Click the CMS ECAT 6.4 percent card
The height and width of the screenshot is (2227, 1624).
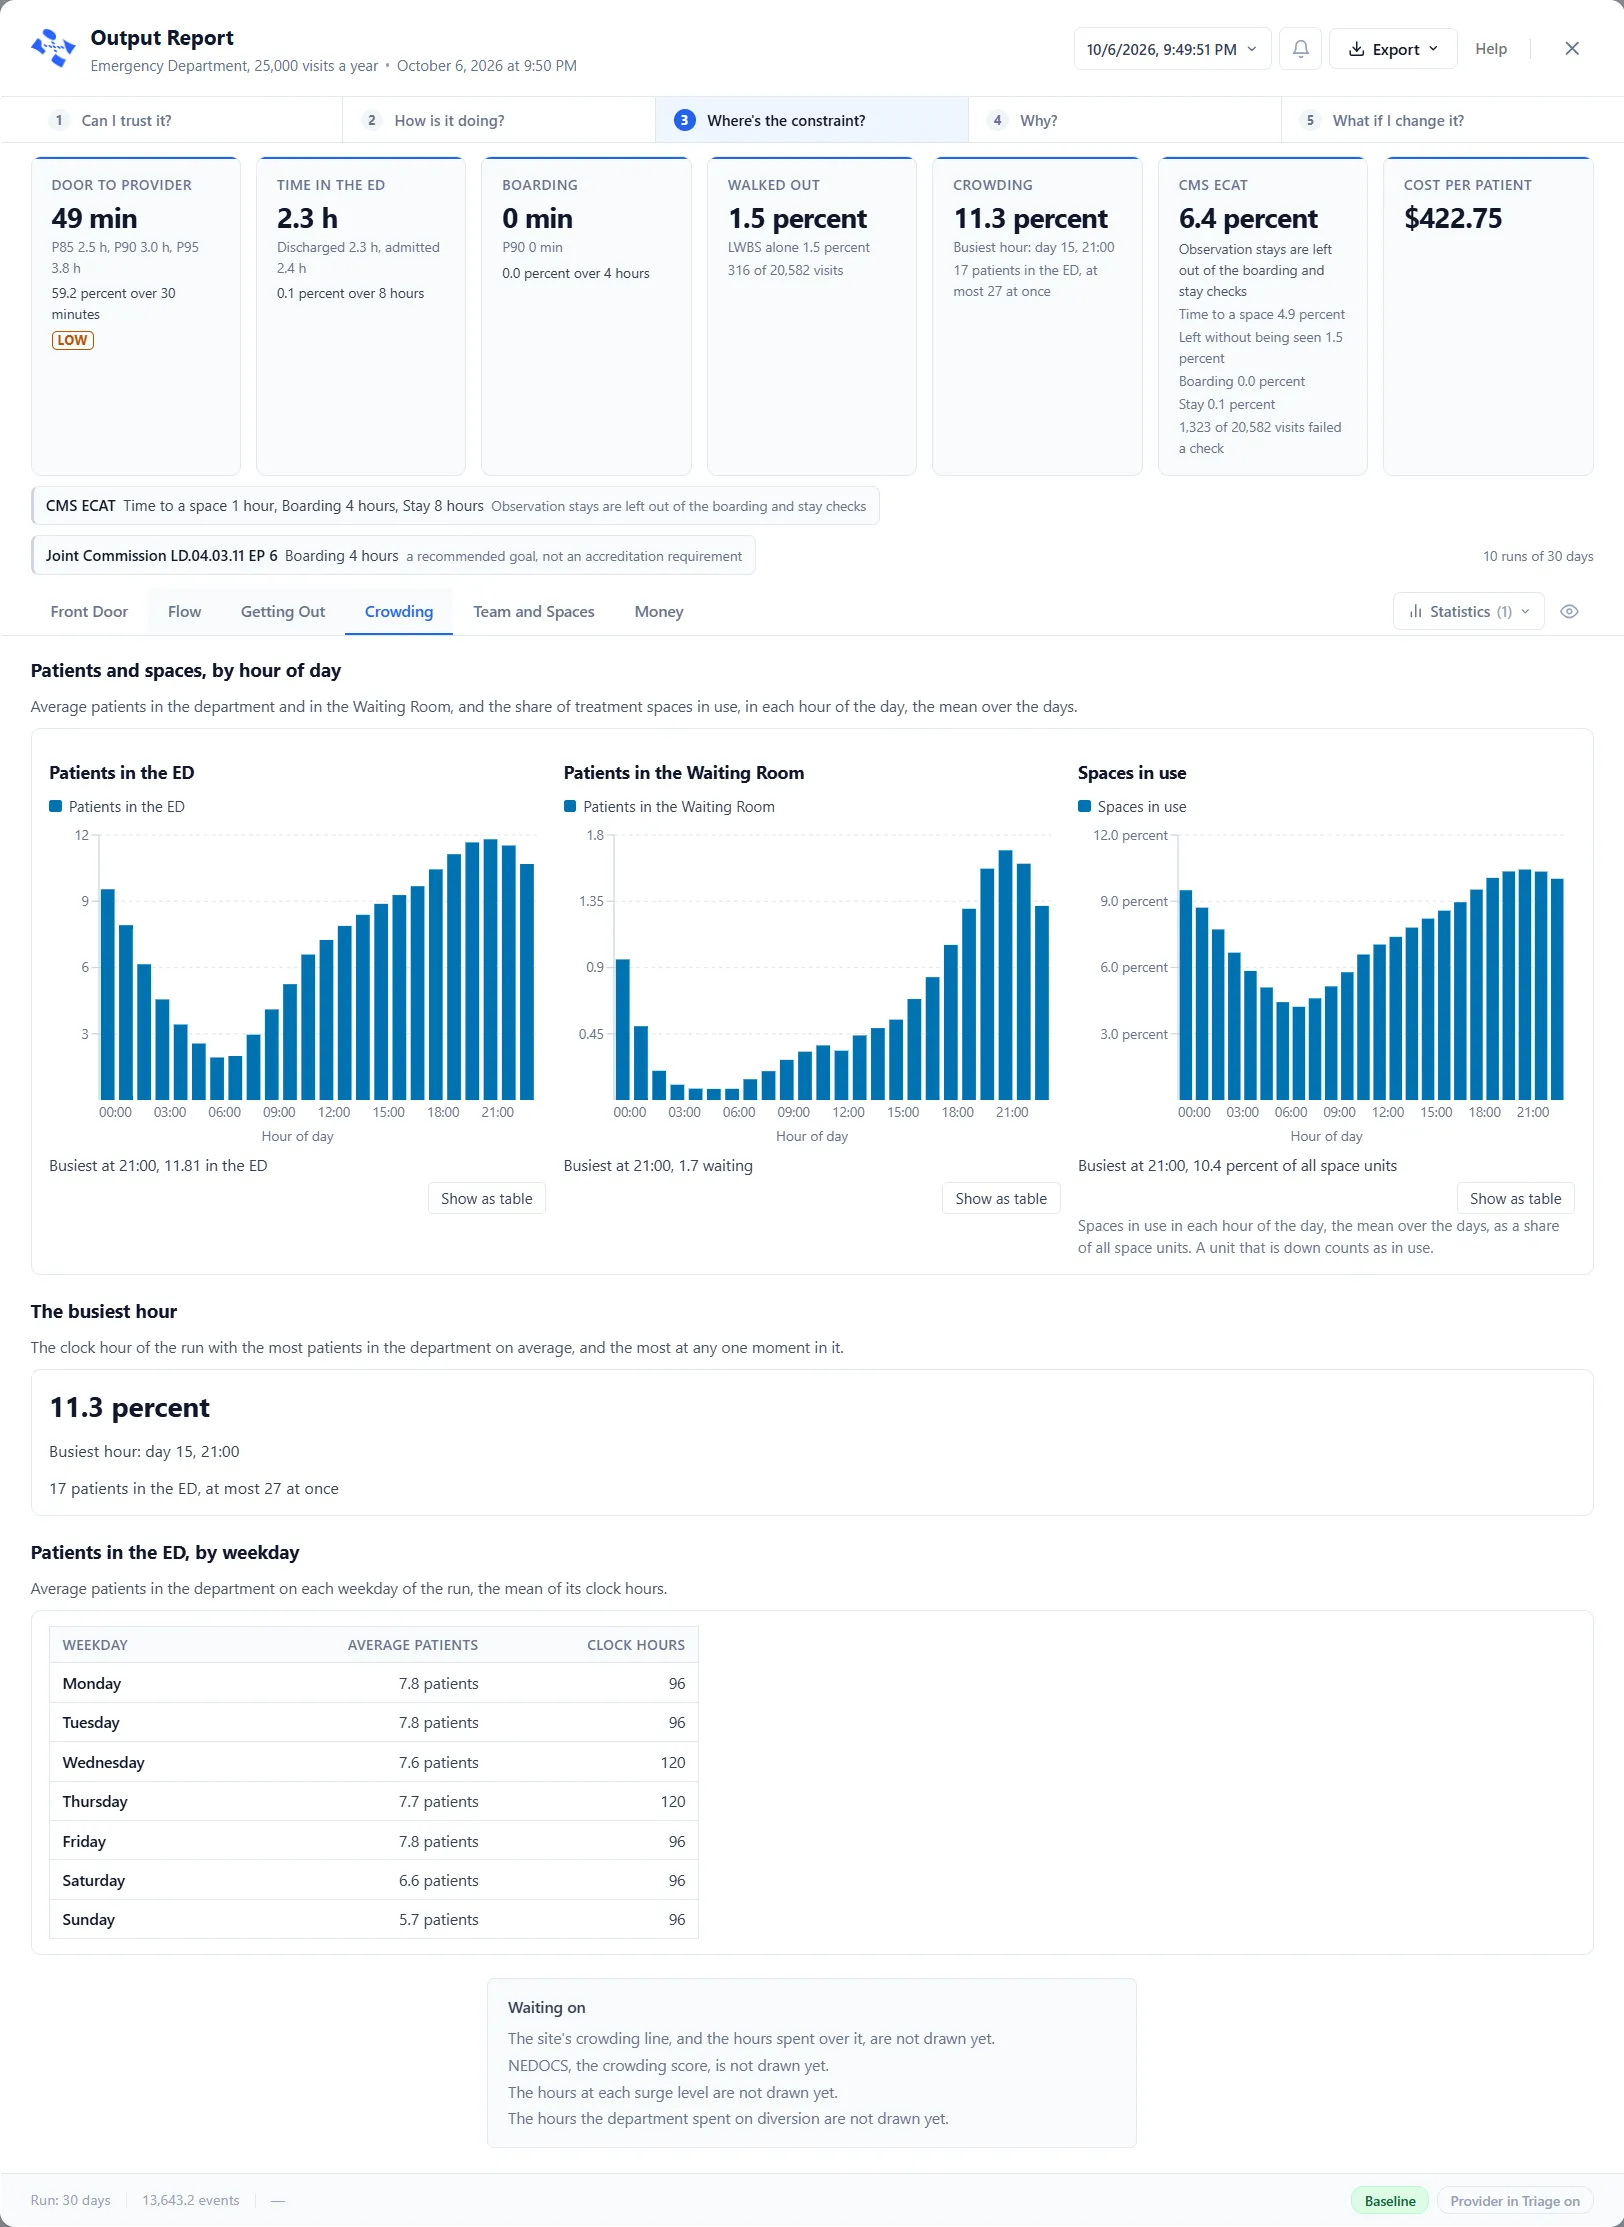1262,316
